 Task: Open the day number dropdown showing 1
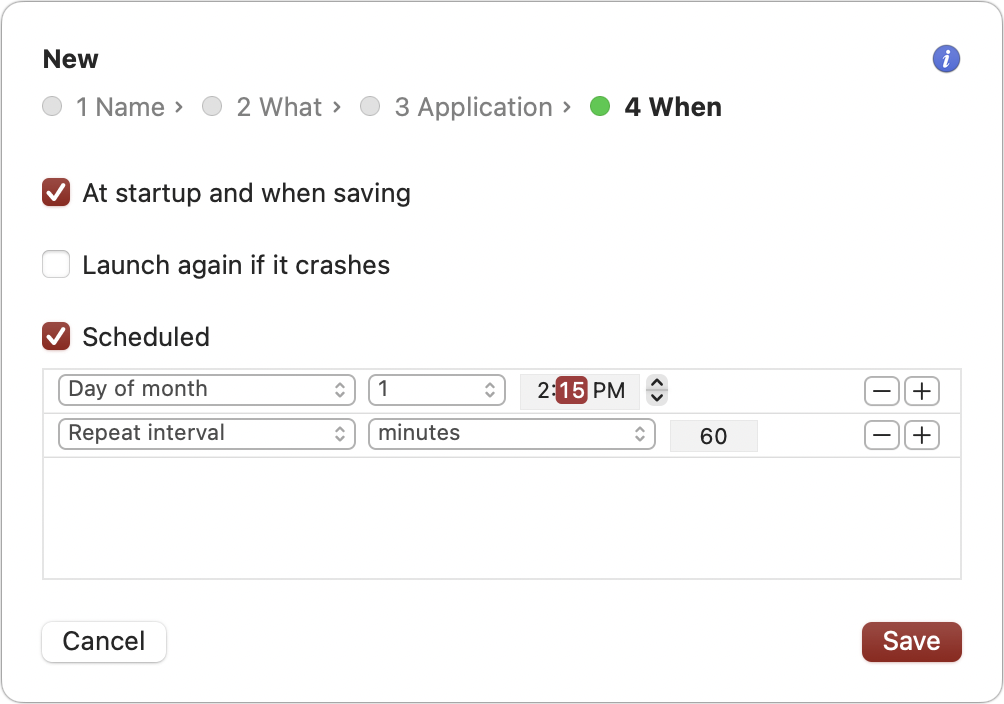point(437,390)
